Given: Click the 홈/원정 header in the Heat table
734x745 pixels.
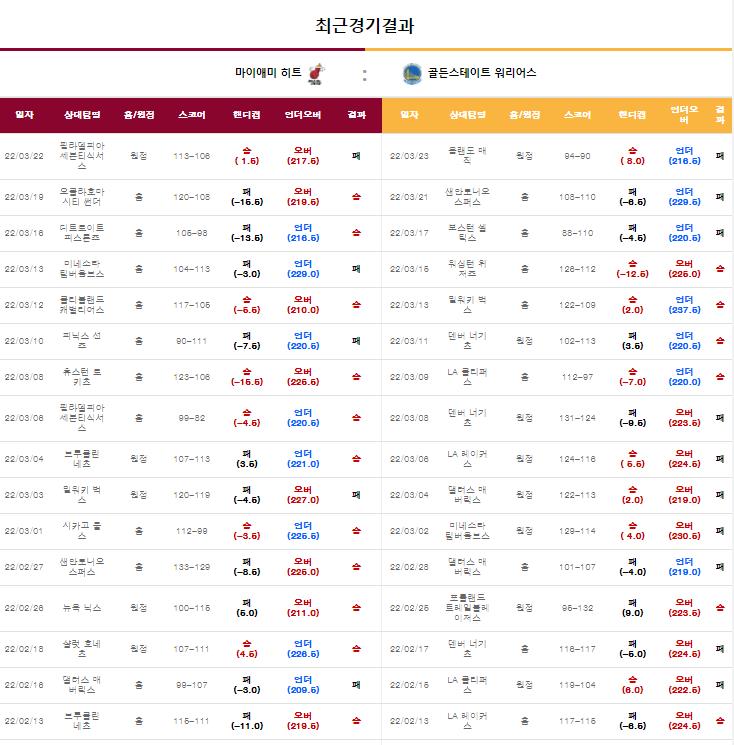Looking at the screenshot, I should [x=139, y=115].
